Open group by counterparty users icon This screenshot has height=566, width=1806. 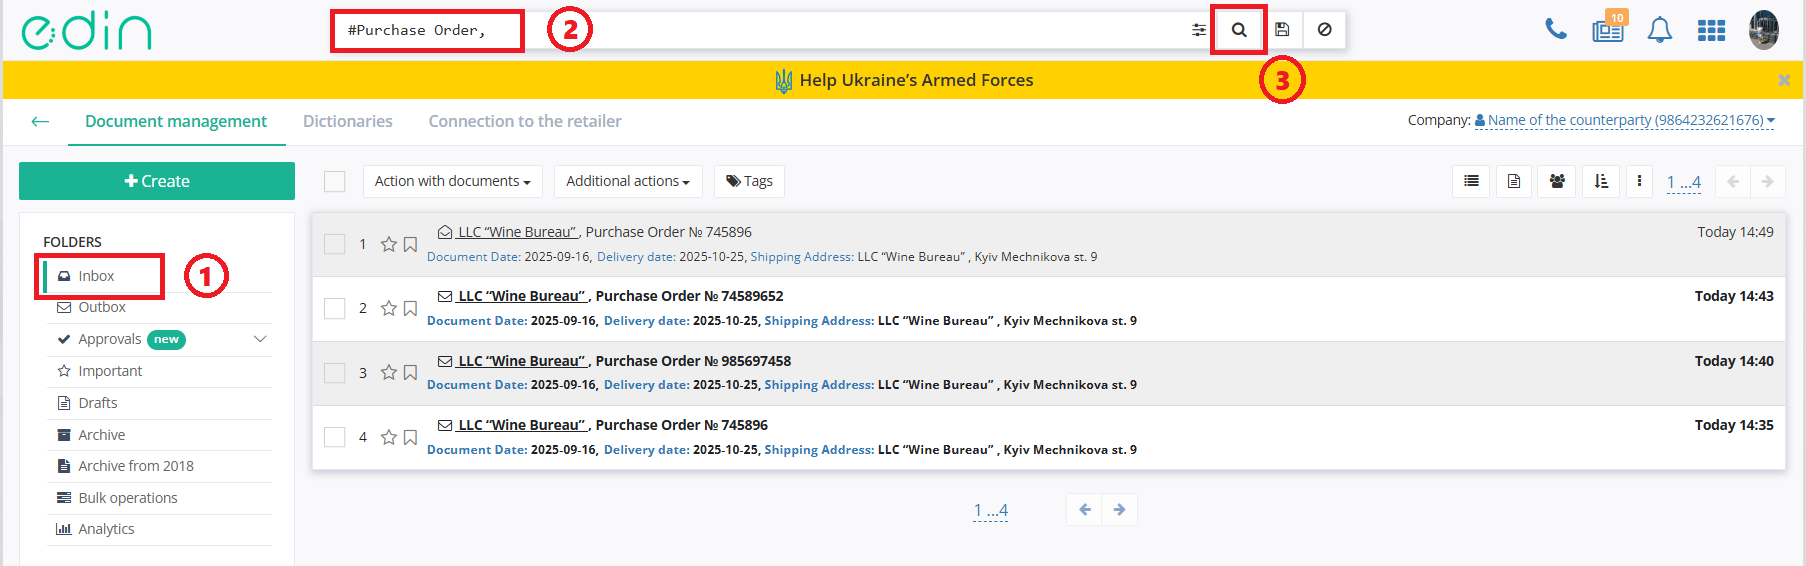pos(1557,181)
